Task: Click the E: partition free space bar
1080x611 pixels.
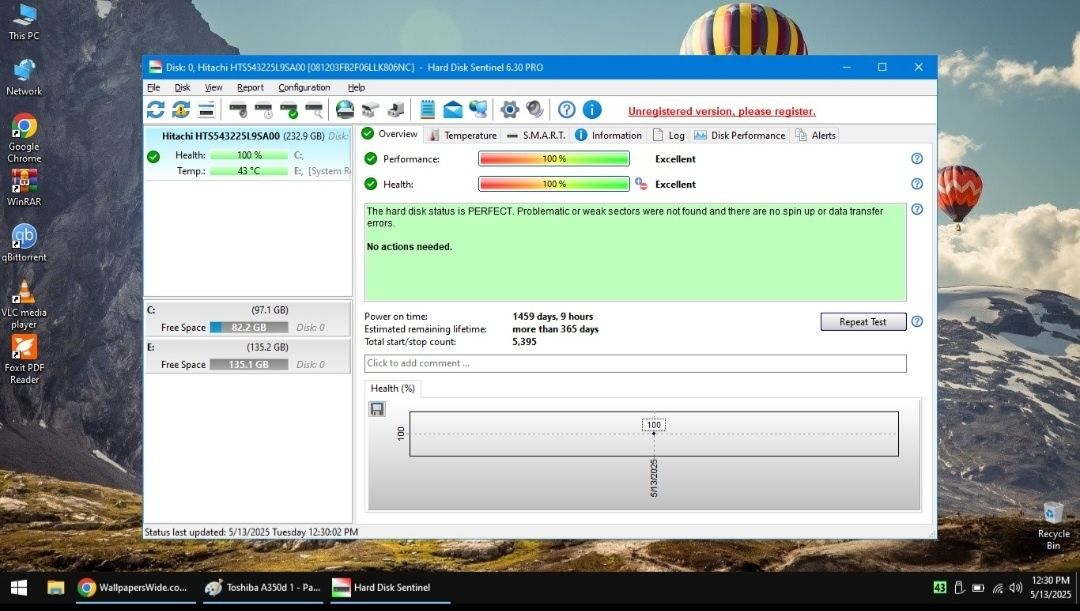Action: 249,364
